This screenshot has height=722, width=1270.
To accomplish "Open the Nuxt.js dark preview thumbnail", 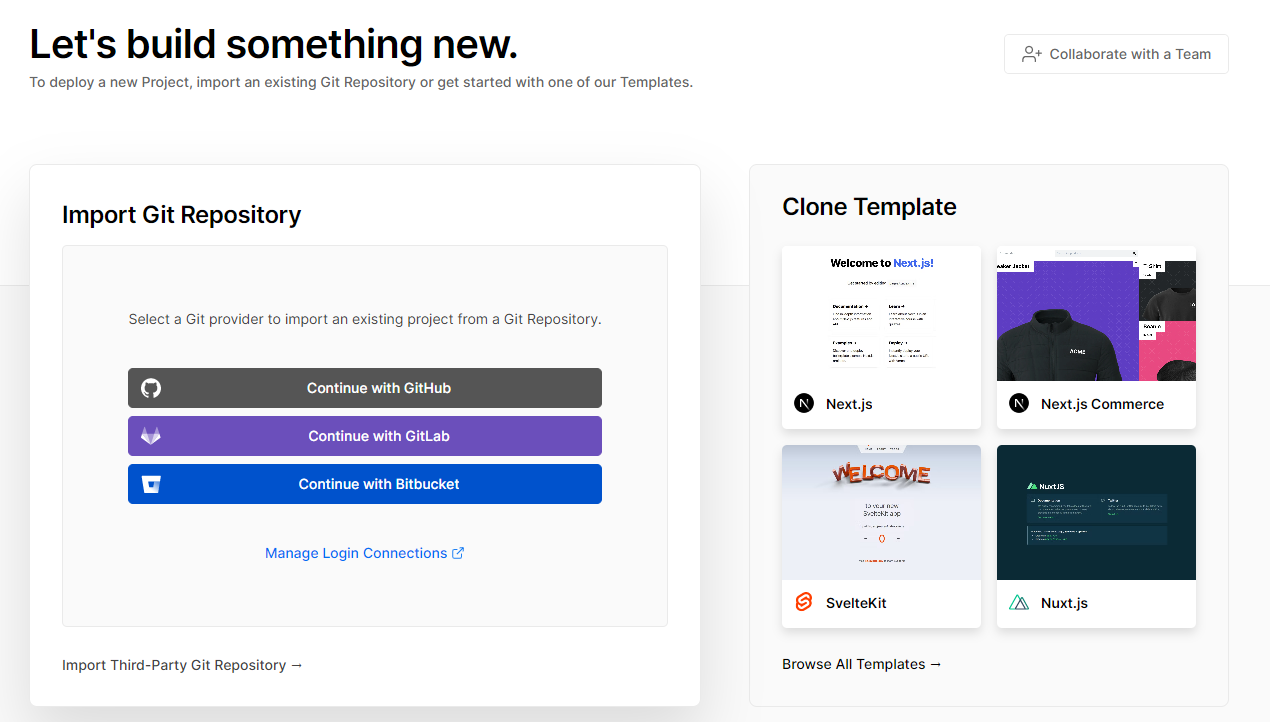I will (1096, 512).
